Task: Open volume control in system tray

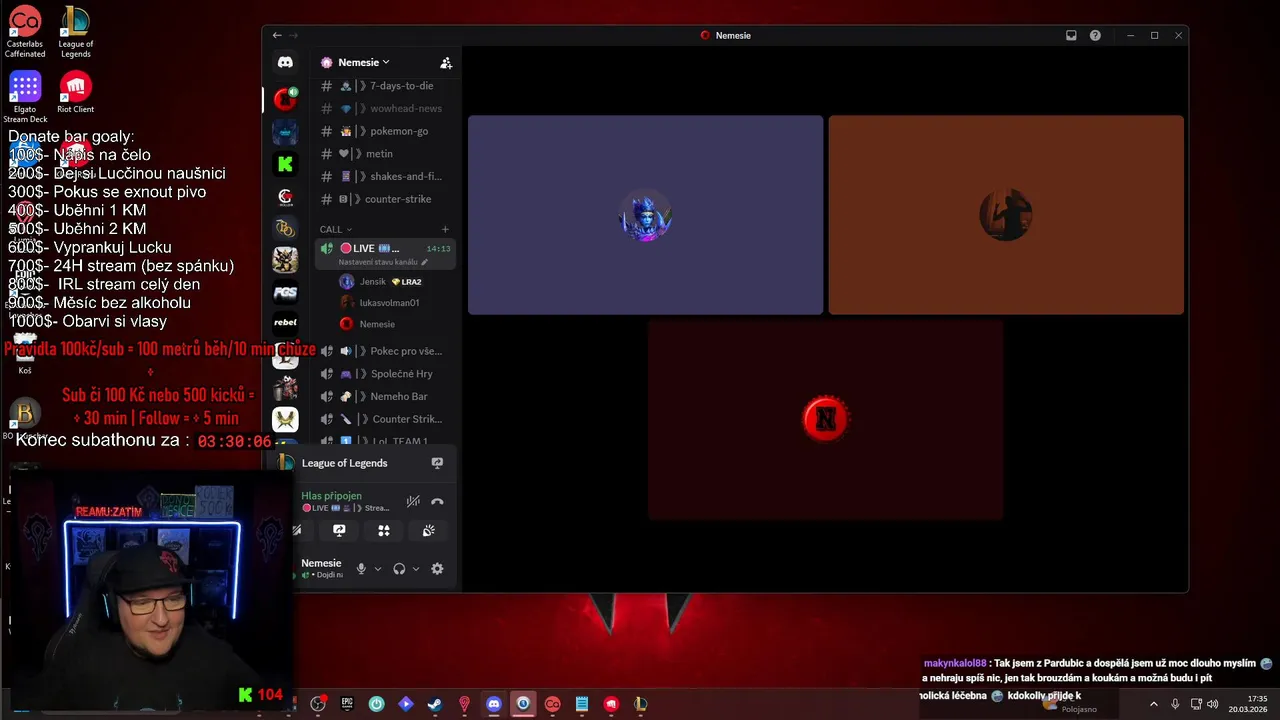Action: tap(1213, 704)
